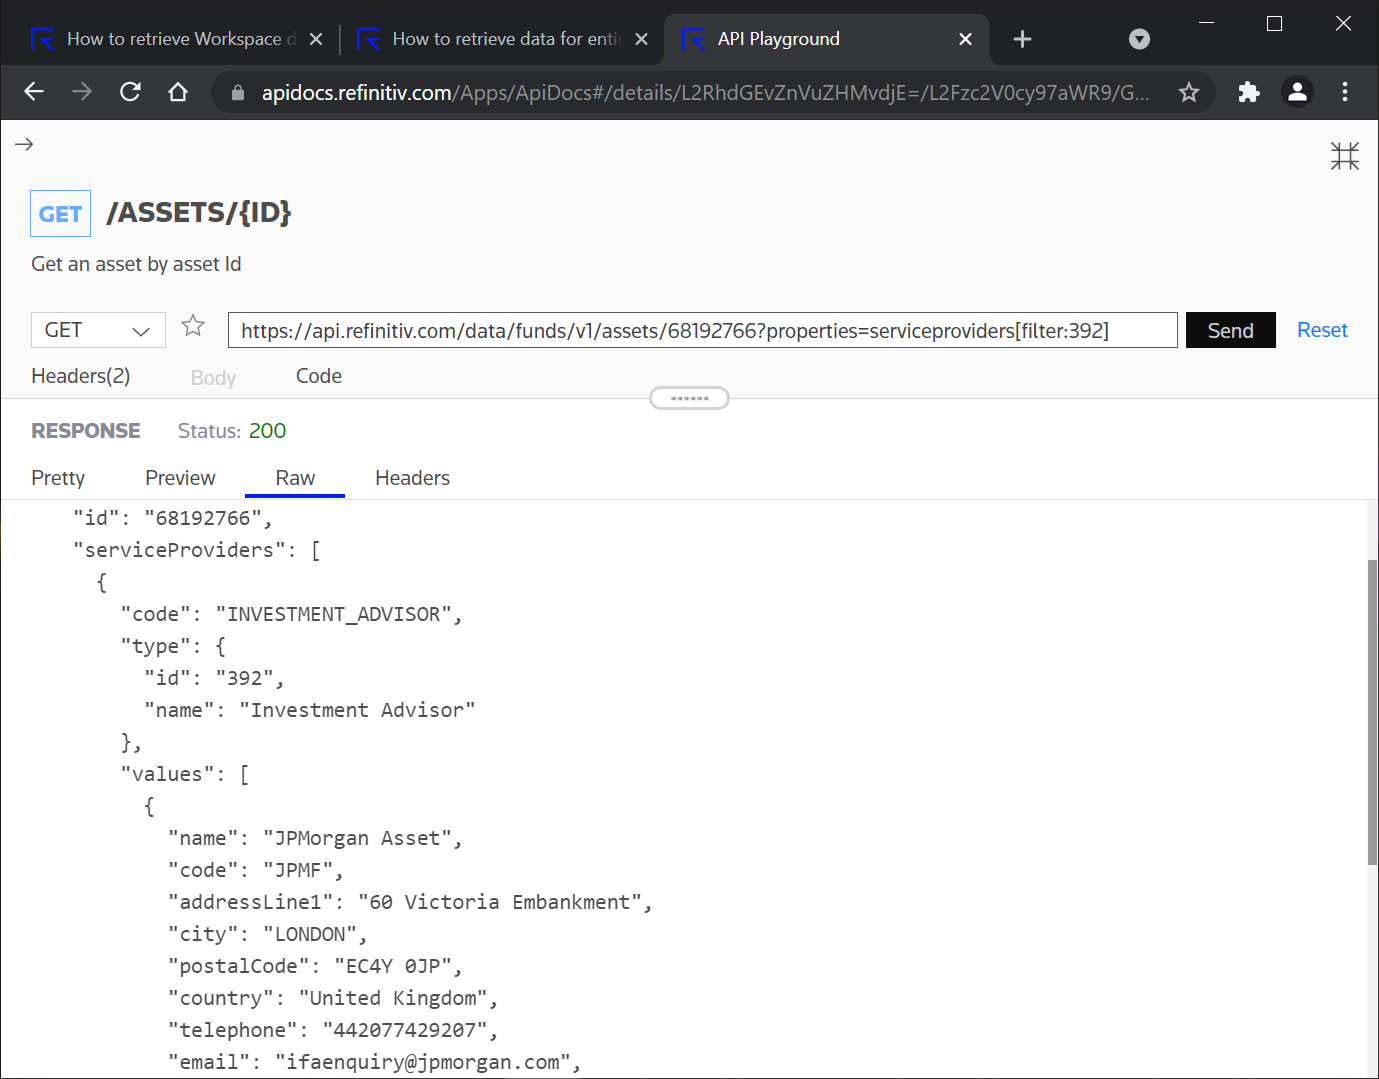This screenshot has width=1379, height=1079.
Task: Click the "JPMorgan Asset" name value
Action: 357,838
